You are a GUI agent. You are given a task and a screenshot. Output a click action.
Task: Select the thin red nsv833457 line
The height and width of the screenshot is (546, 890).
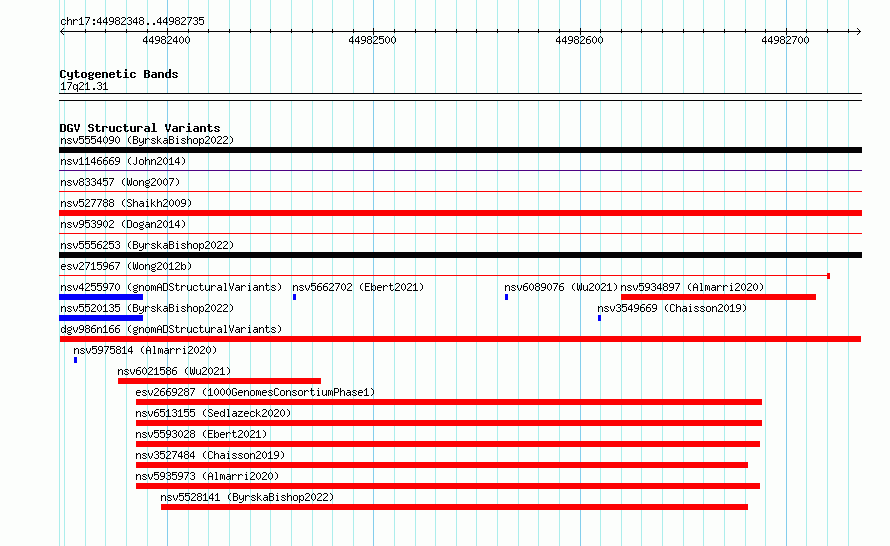460,191
